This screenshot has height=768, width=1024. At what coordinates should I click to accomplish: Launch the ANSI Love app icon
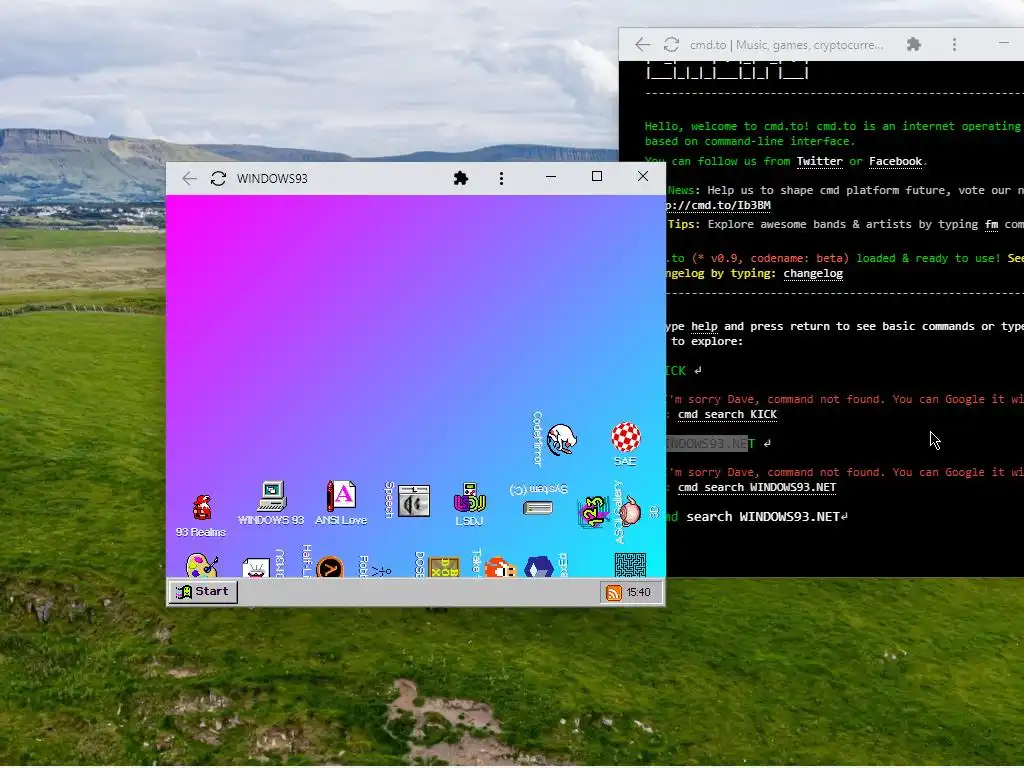(341, 496)
